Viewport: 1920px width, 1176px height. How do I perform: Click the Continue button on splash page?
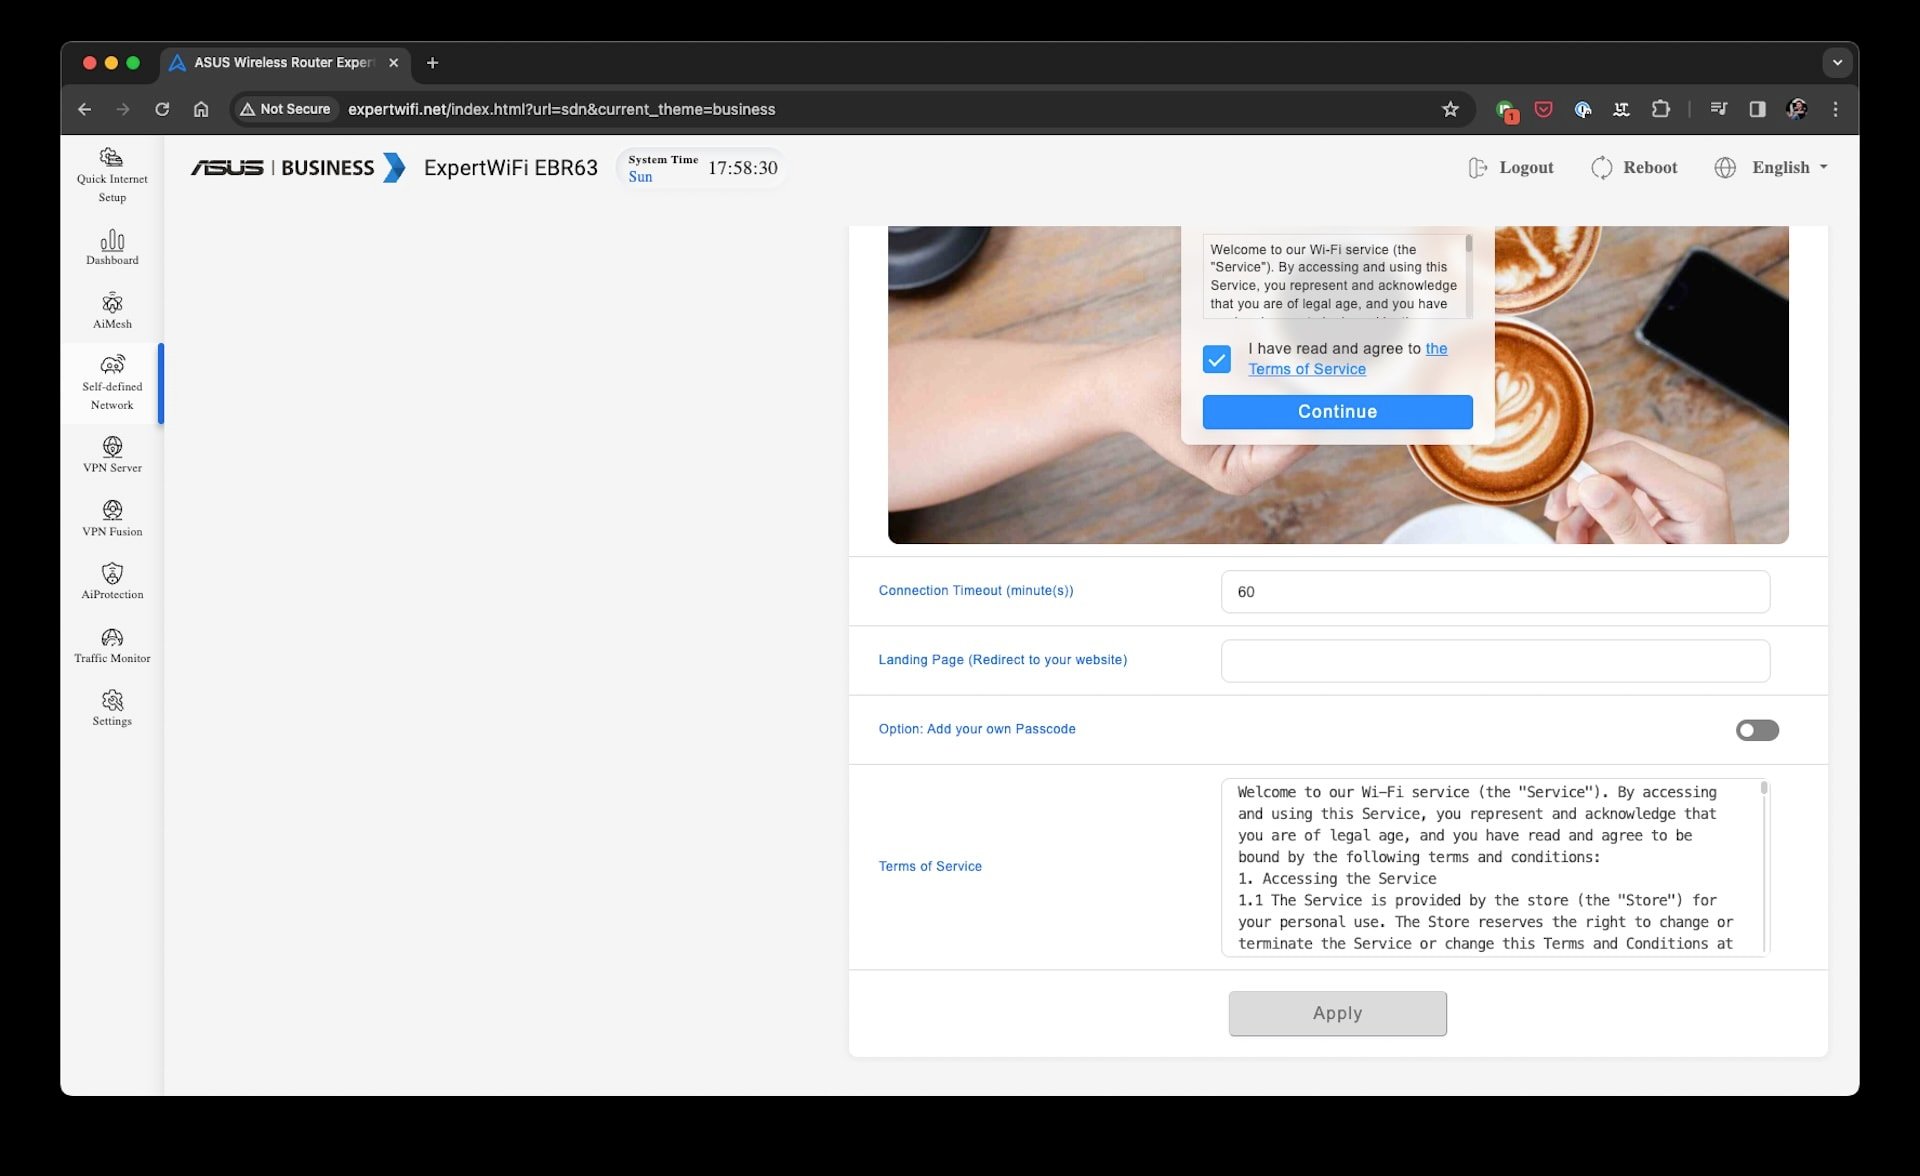(1337, 410)
